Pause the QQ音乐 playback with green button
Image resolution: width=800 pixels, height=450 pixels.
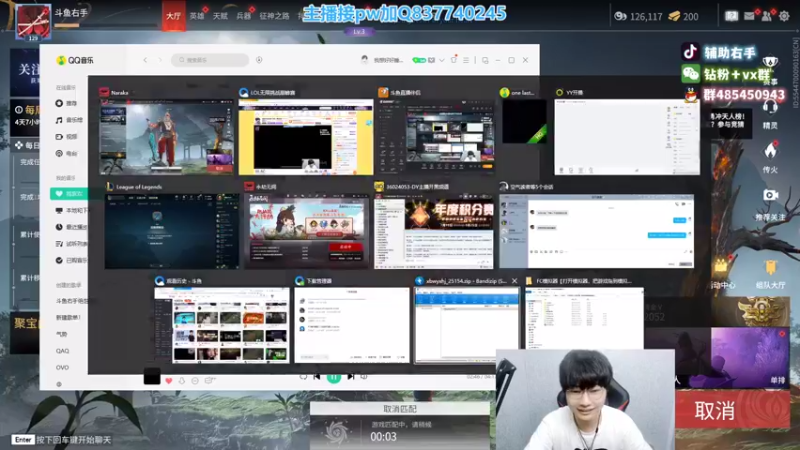(x=334, y=378)
